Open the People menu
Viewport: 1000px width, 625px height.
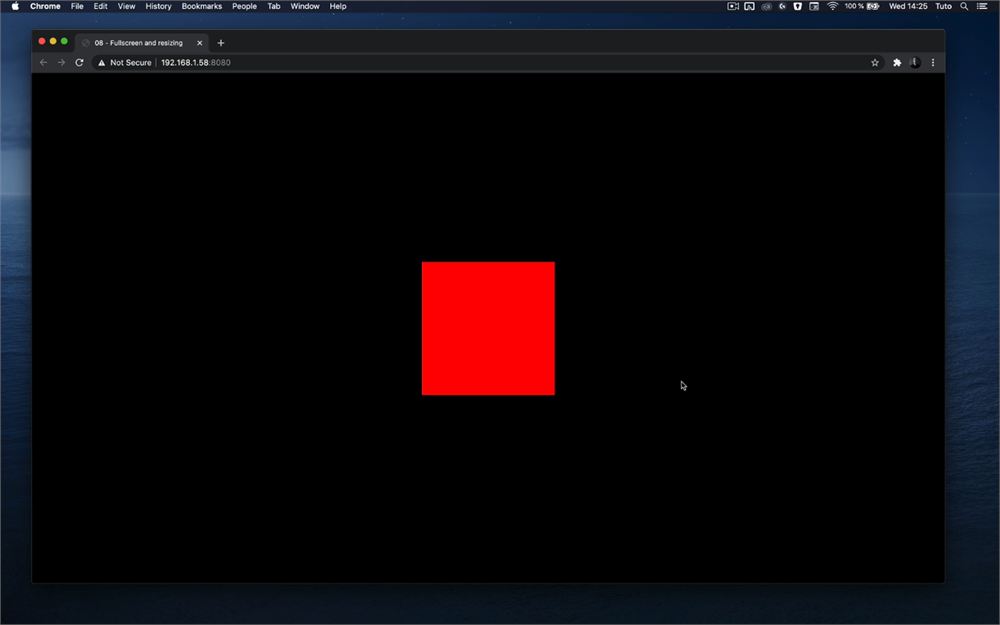click(x=244, y=6)
